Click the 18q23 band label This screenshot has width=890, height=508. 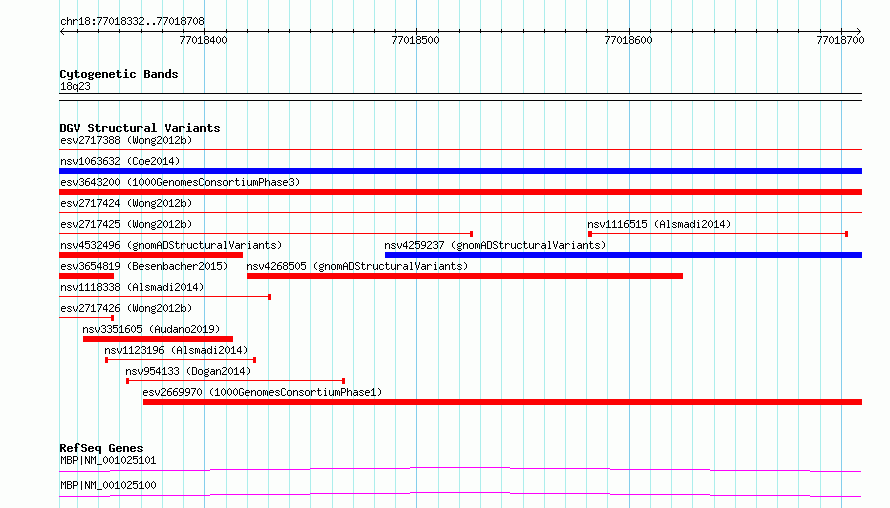[x=75, y=86]
